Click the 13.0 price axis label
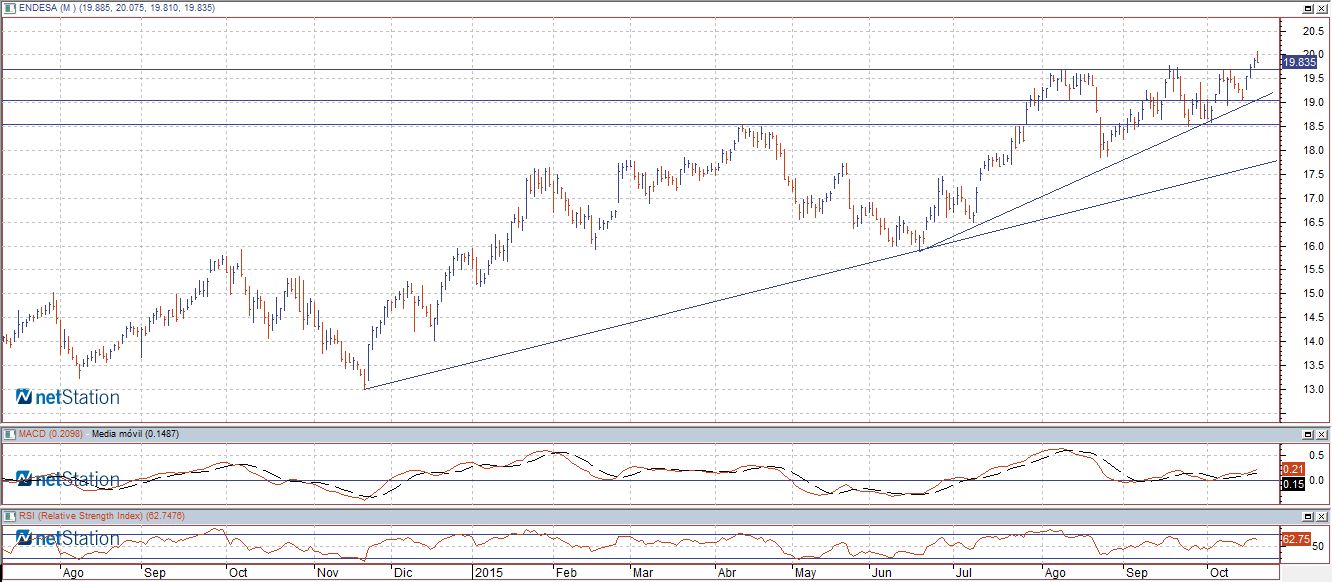The height and width of the screenshot is (582, 1332). [x=1313, y=390]
